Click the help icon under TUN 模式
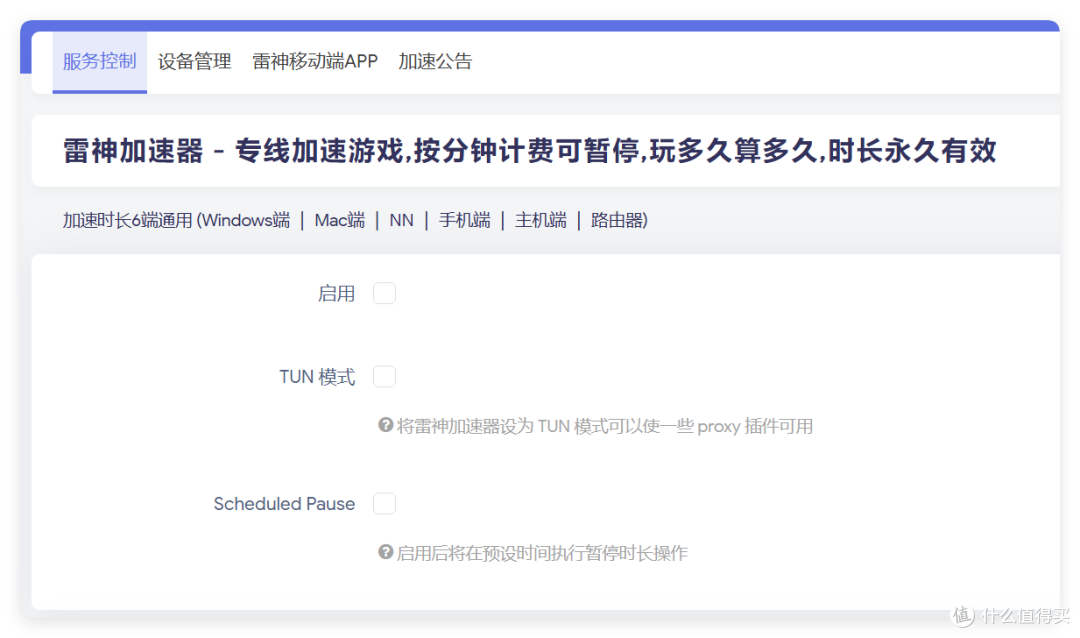Screen dimensions: 1080x638 pos(385,426)
